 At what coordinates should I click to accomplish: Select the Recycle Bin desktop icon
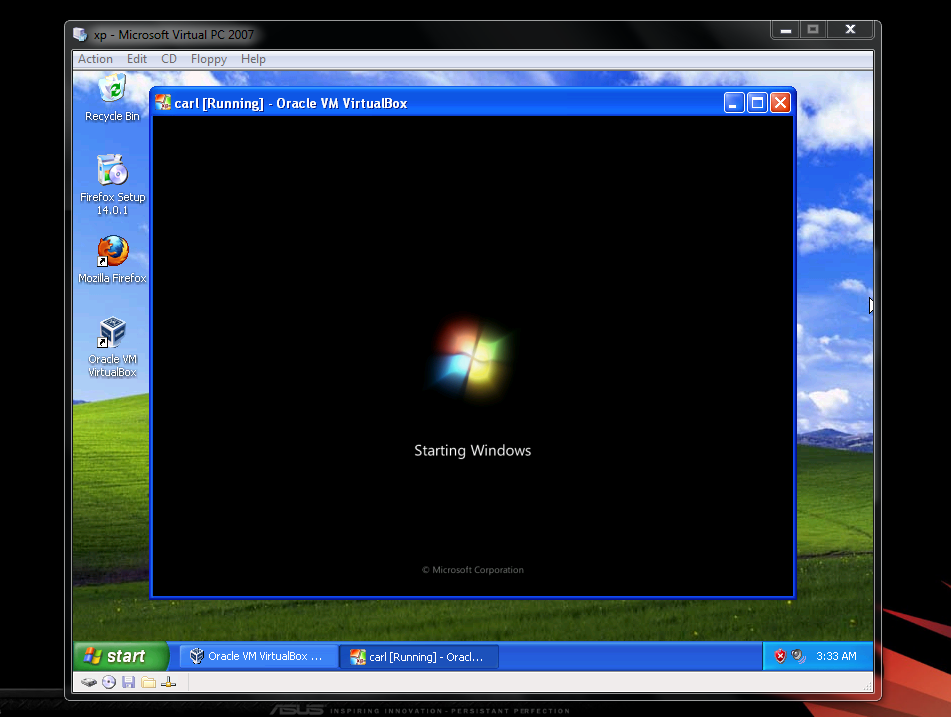point(112,98)
